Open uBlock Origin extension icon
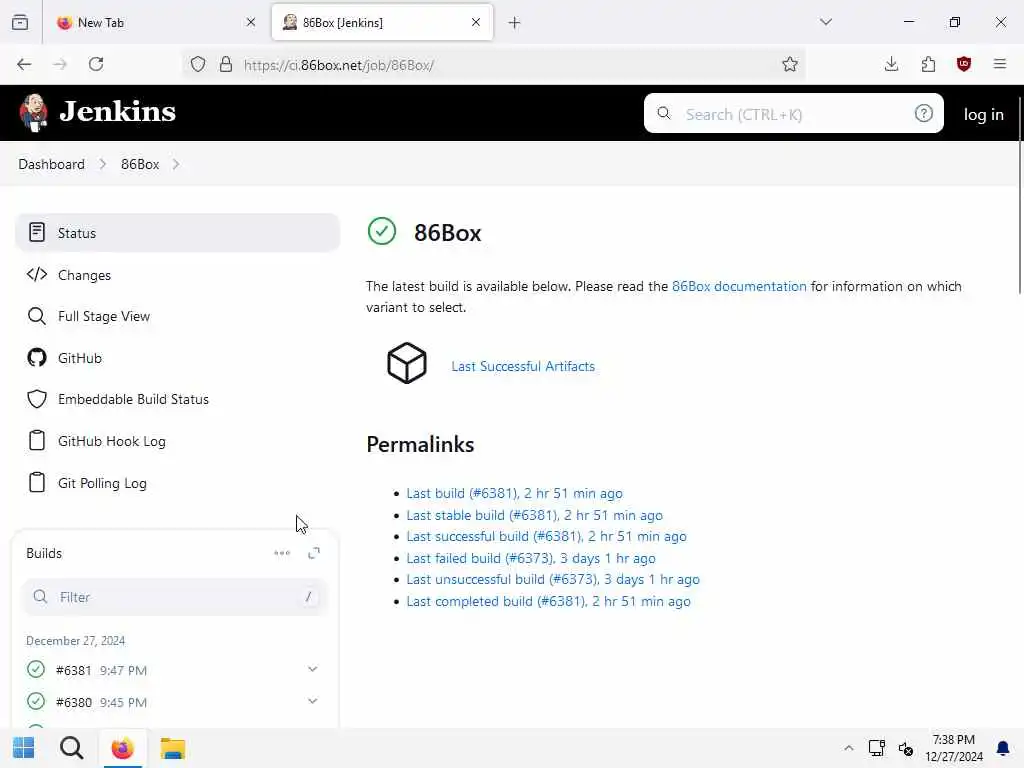 tap(964, 64)
